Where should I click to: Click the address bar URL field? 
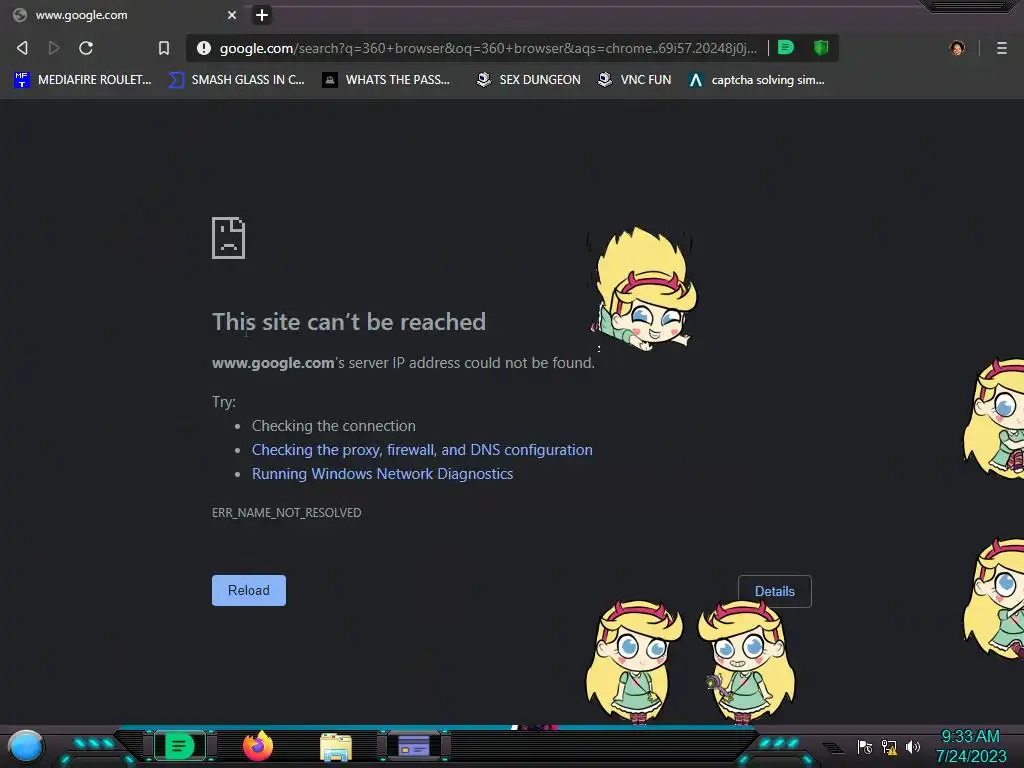488,48
